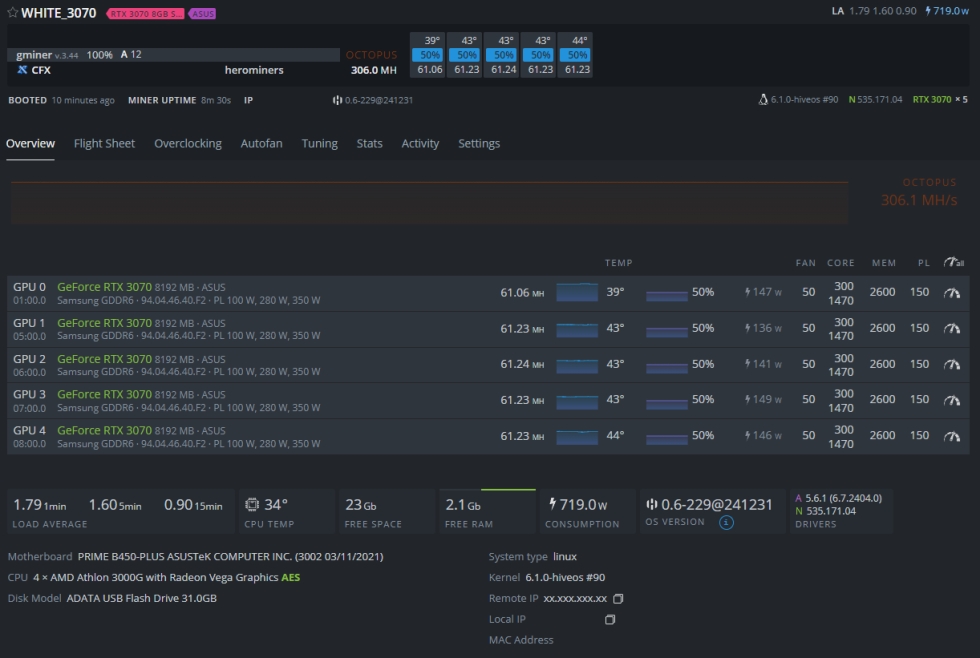980x658 pixels.
Task: Click GPU 3 power value 149 w
Action: (x=763, y=399)
